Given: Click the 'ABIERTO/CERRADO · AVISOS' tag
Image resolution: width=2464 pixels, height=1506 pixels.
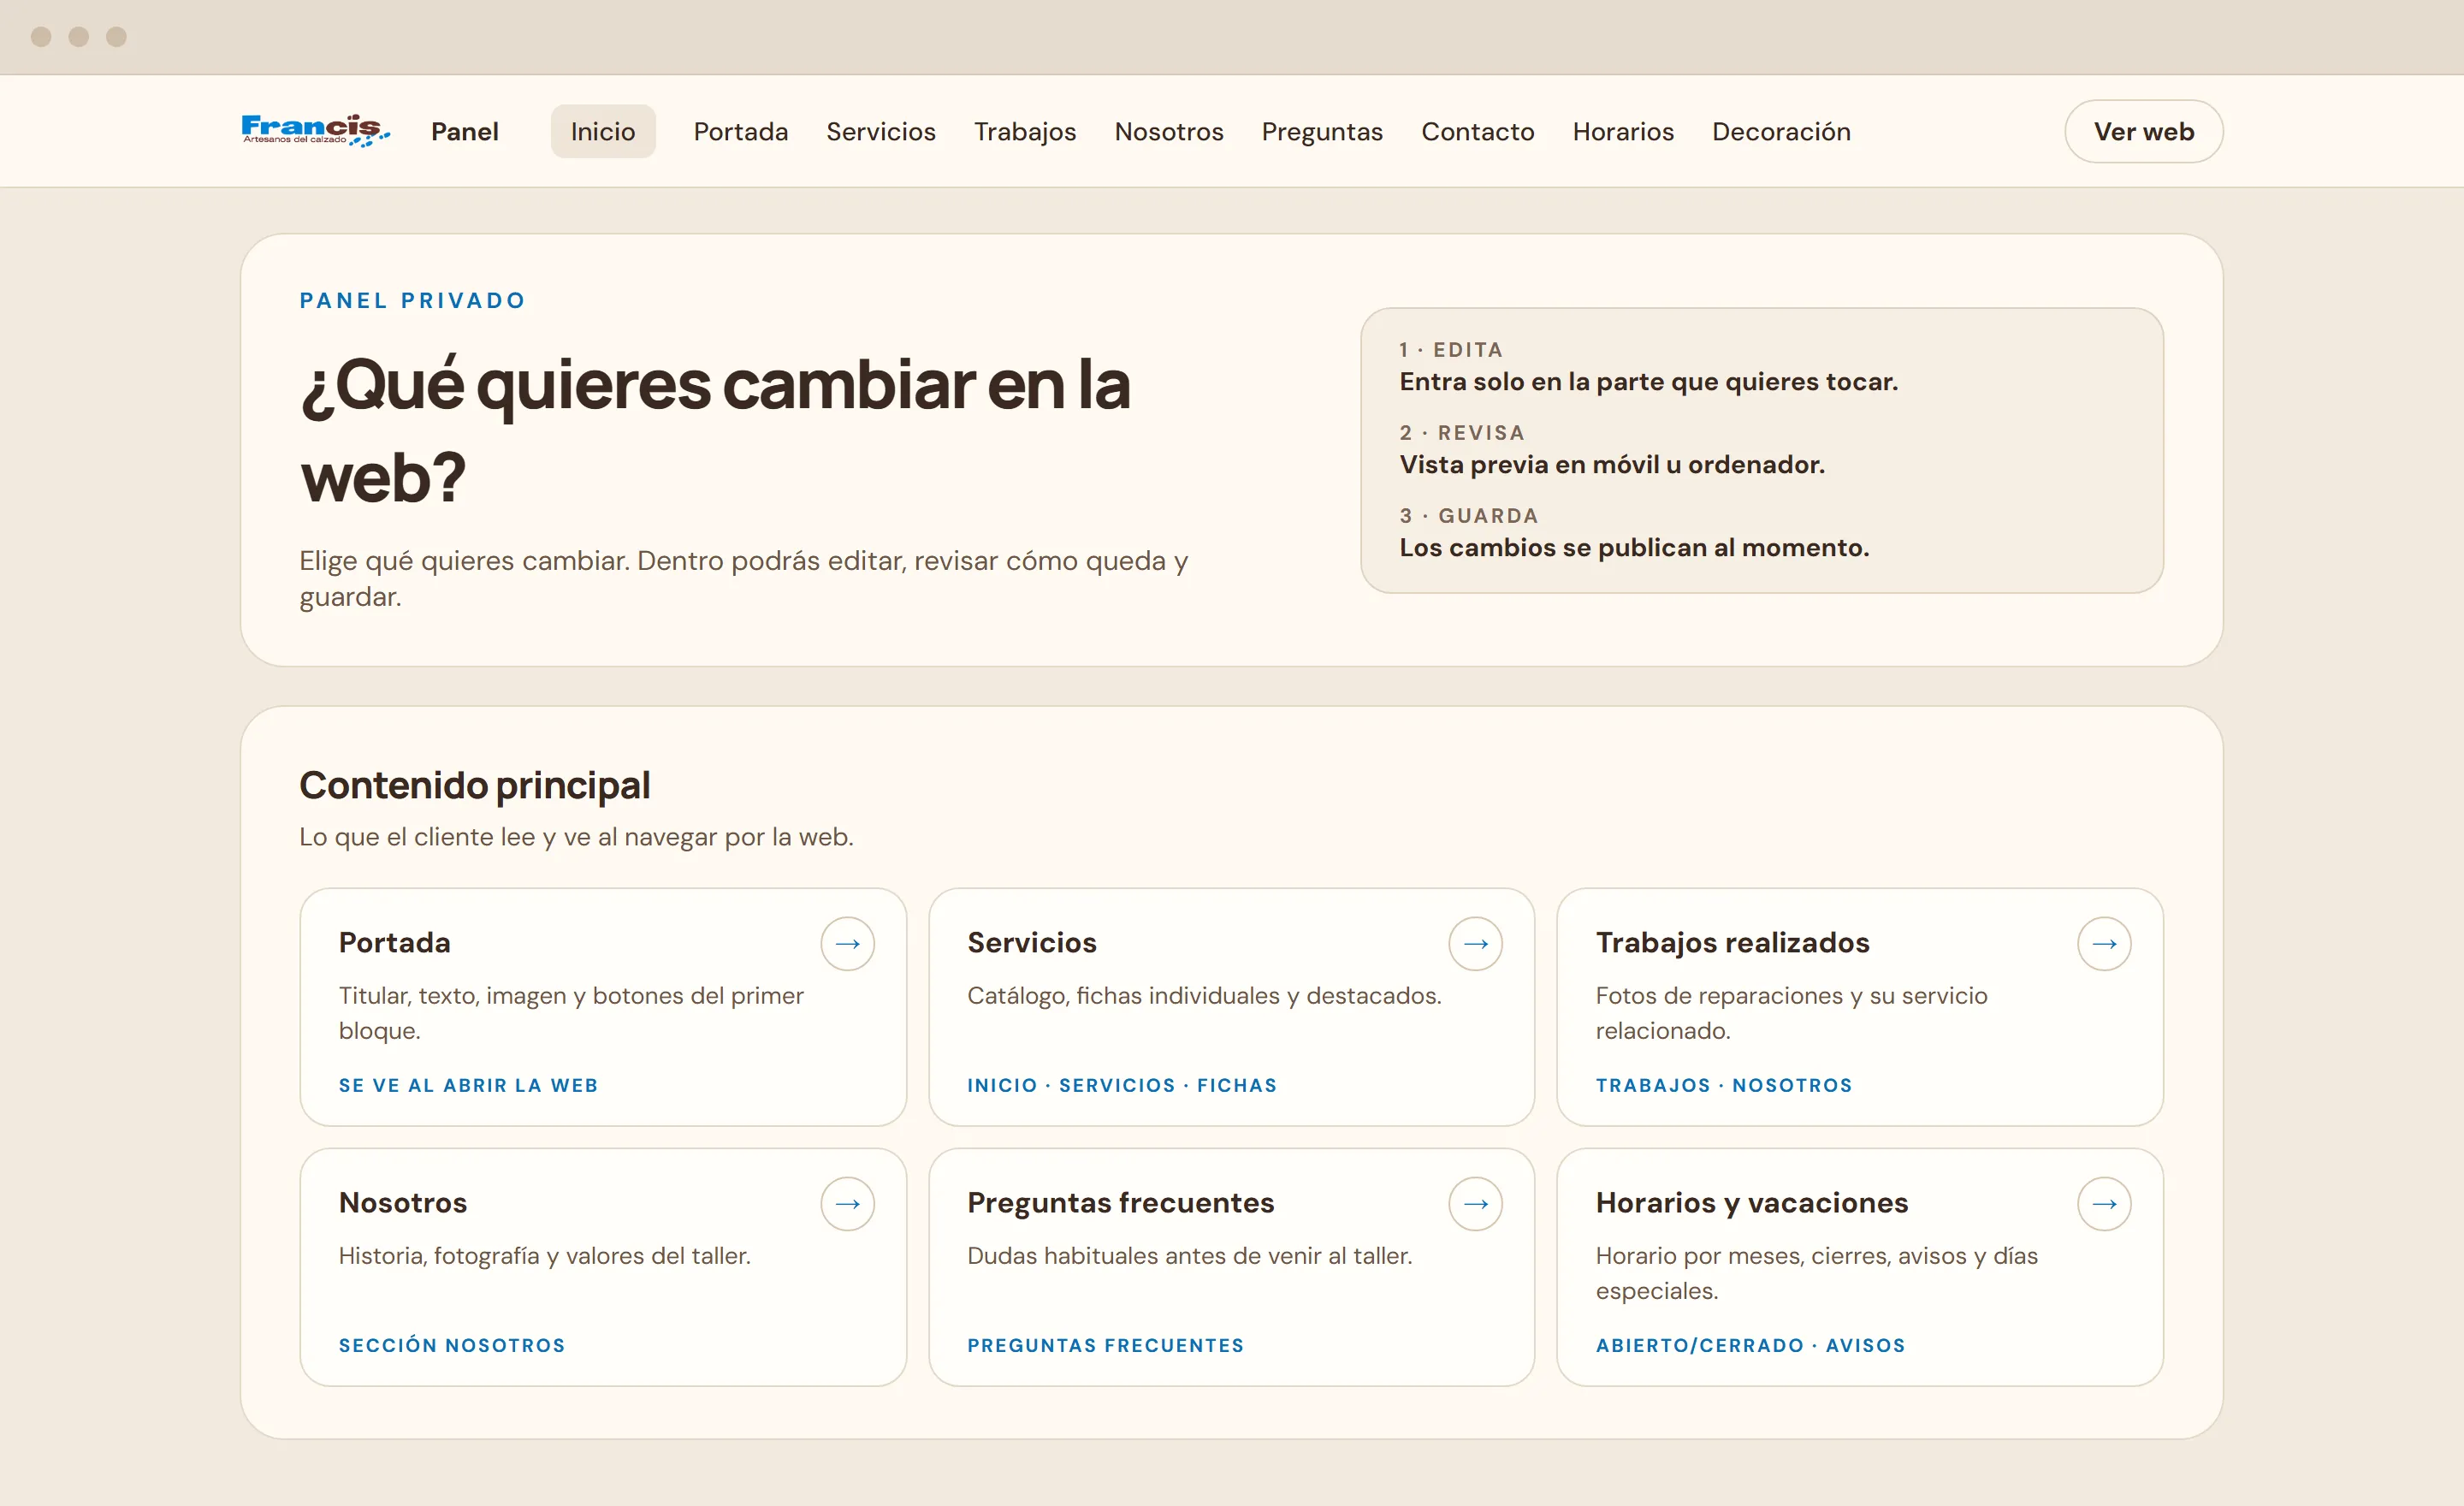Looking at the screenshot, I should point(1750,1345).
